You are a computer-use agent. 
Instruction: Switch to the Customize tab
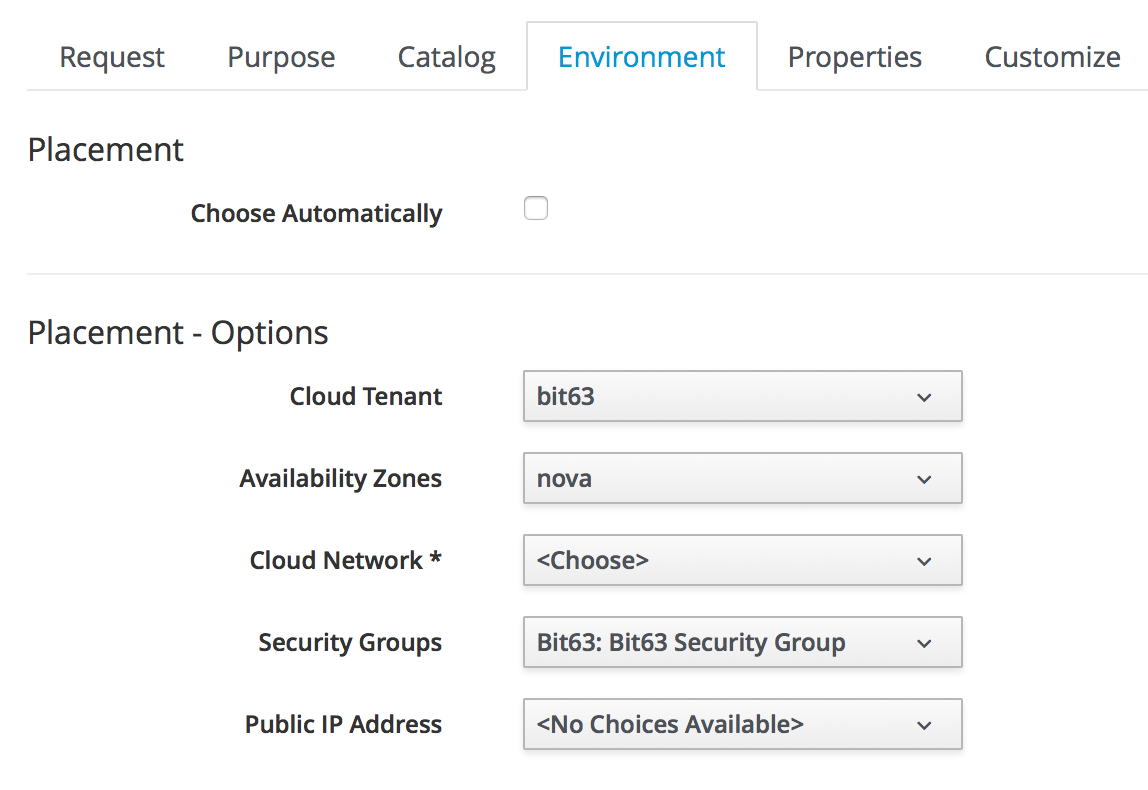1052,57
